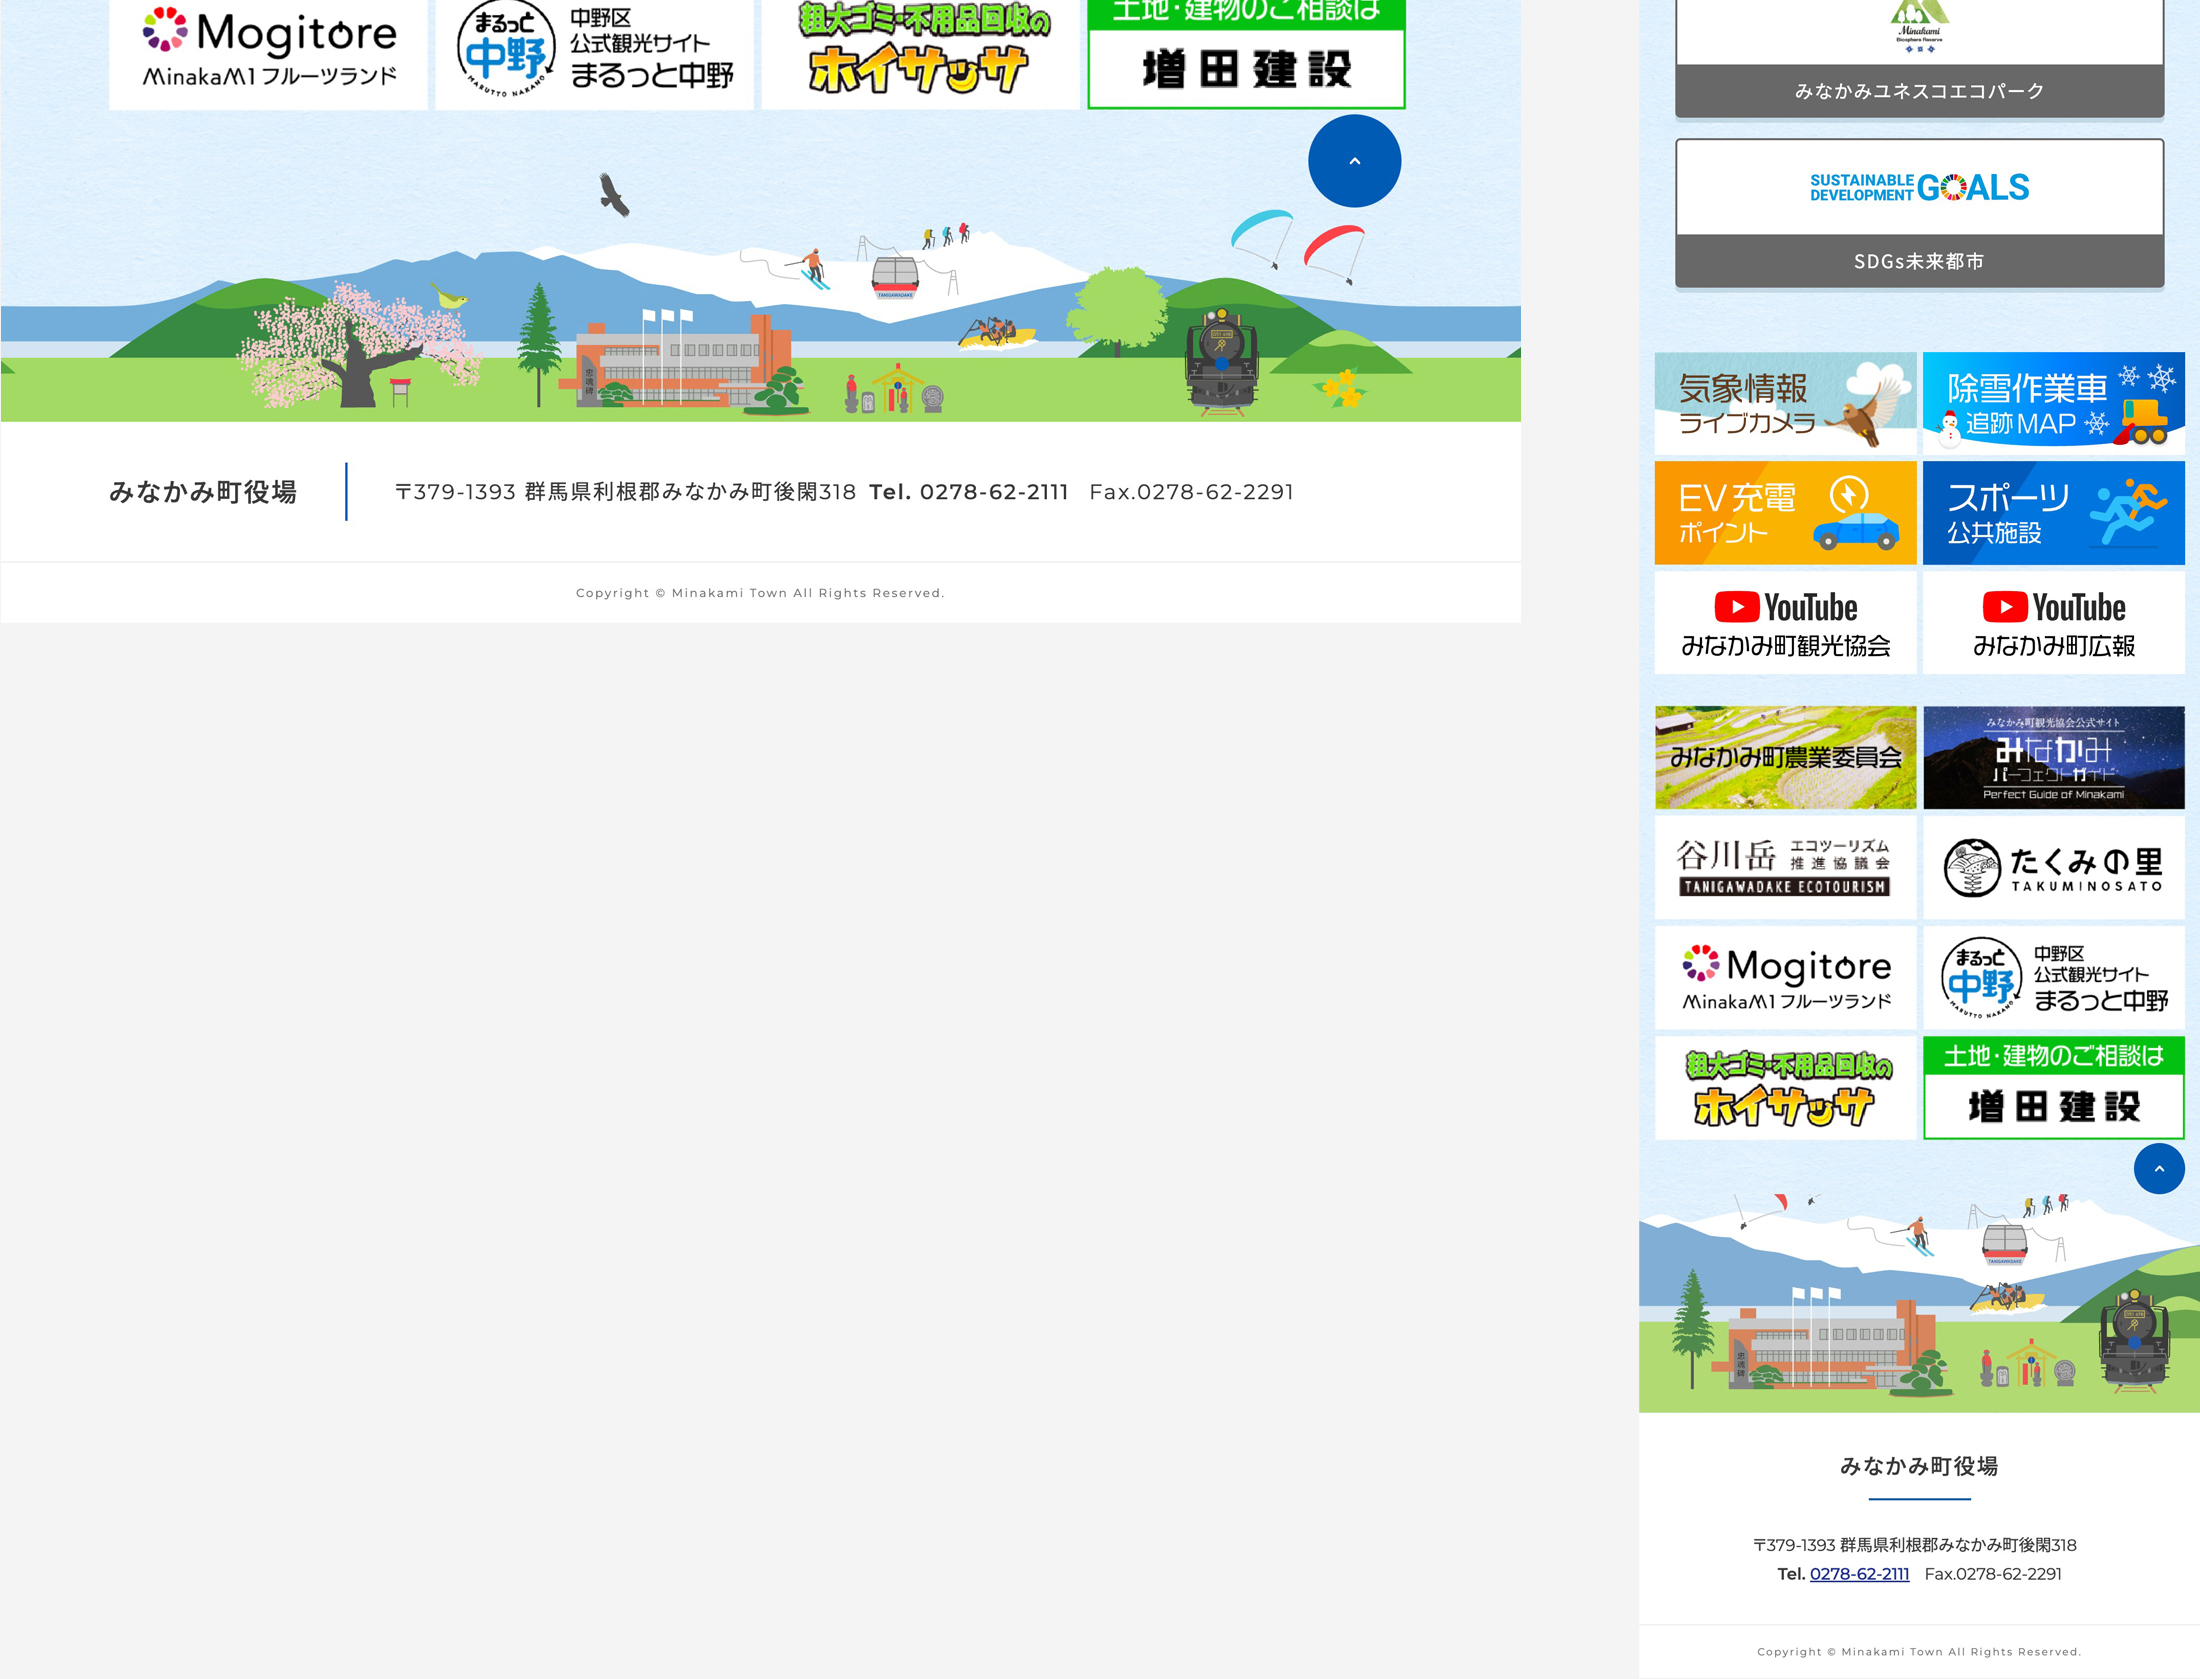
Task: Open YouTube みなかみ町広報 channel
Action: click(2053, 623)
